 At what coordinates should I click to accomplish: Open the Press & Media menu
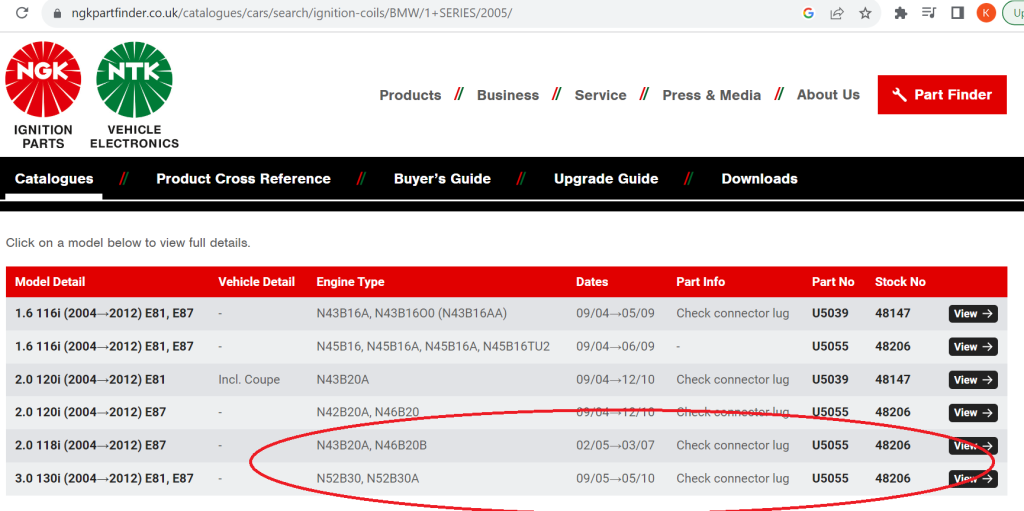point(711,95)
